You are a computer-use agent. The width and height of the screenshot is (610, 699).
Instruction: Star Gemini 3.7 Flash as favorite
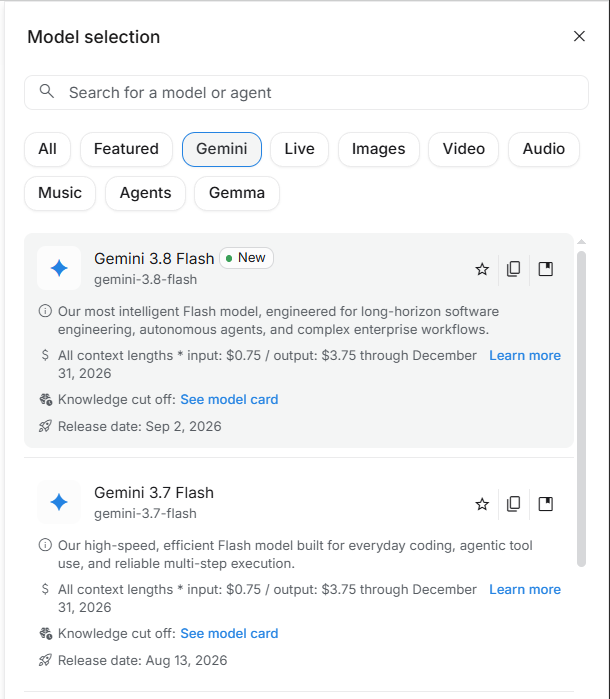[x=482, y=504]
